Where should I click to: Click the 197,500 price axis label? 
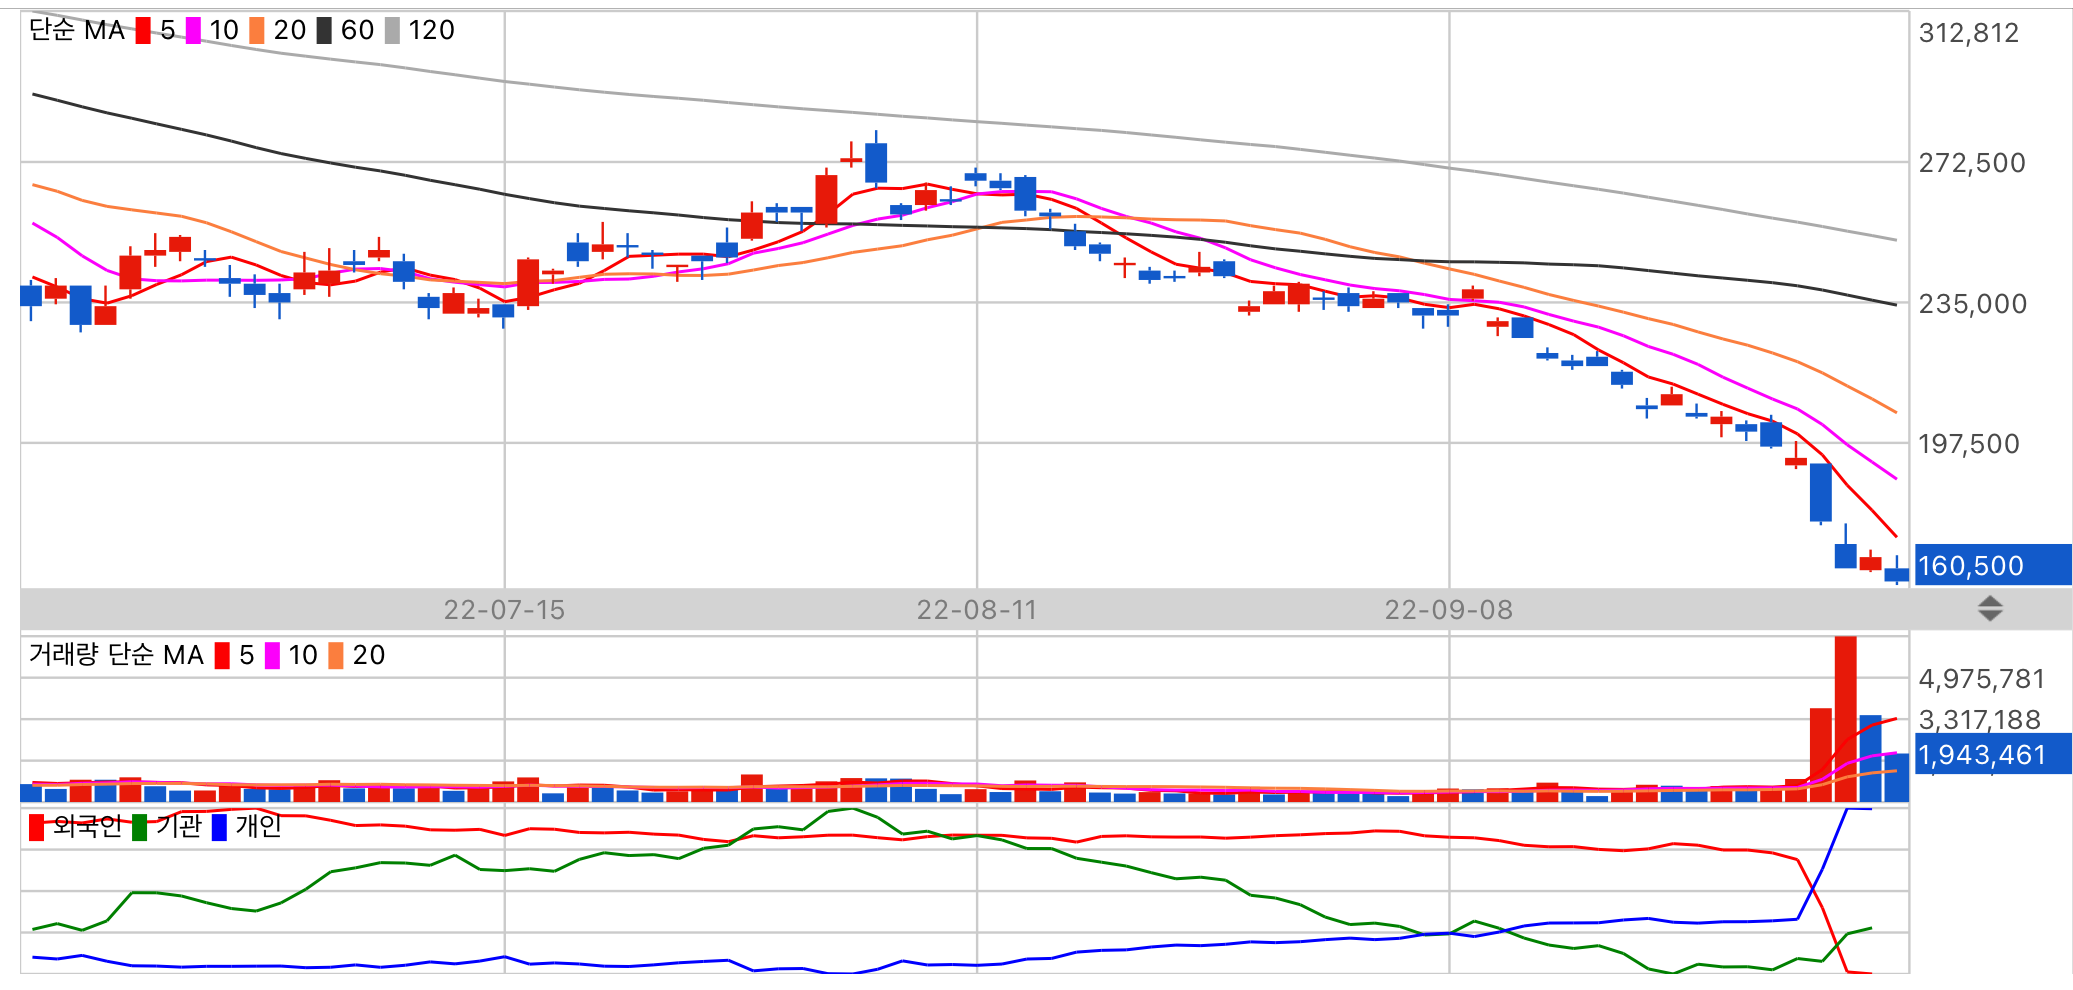tap(1969, 444)
